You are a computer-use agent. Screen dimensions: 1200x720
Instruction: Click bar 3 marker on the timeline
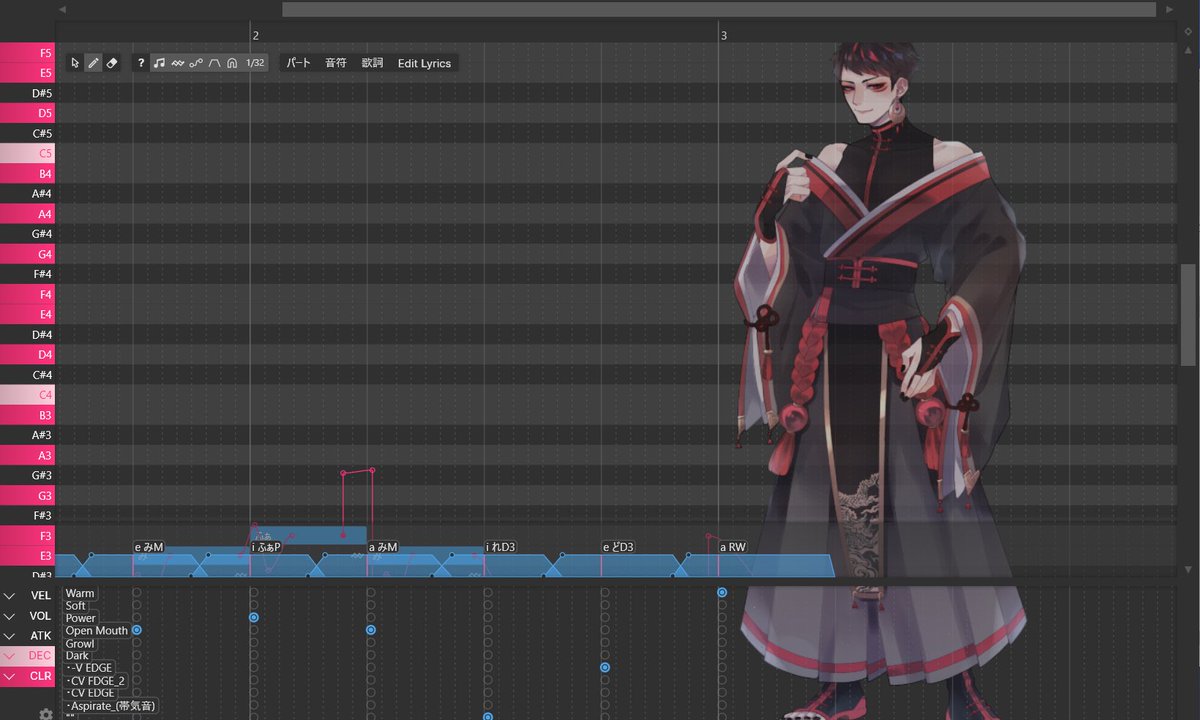[x=724, y=35]
